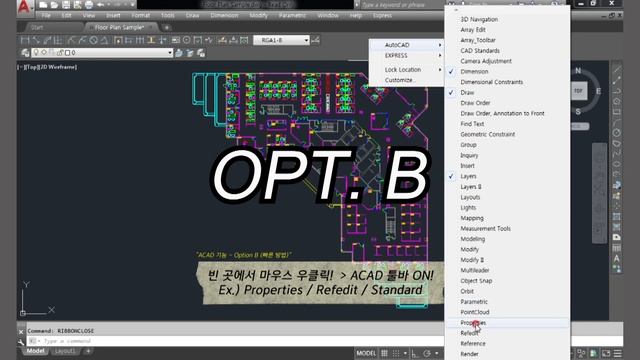Expand the Lock Location submenu
This screenshot has width=640, height=360.
click(407, 70)
